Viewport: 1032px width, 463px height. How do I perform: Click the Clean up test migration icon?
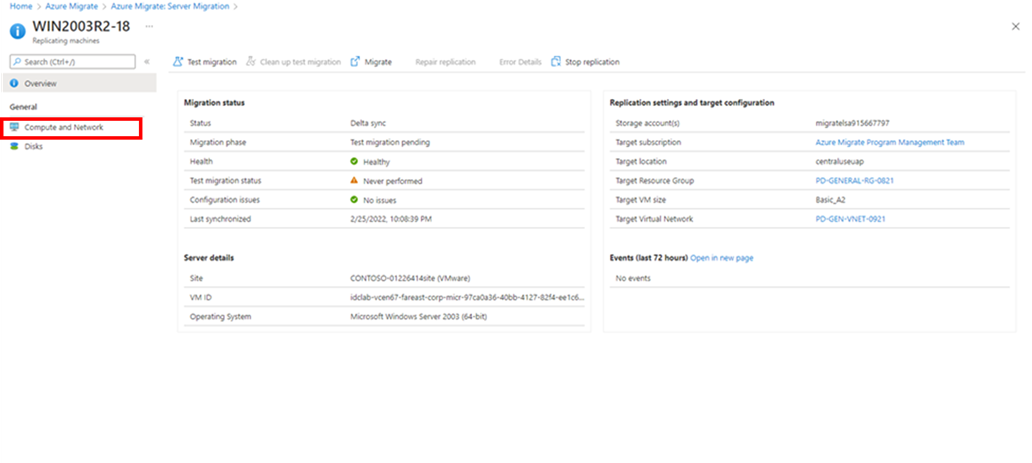(250, 62)
